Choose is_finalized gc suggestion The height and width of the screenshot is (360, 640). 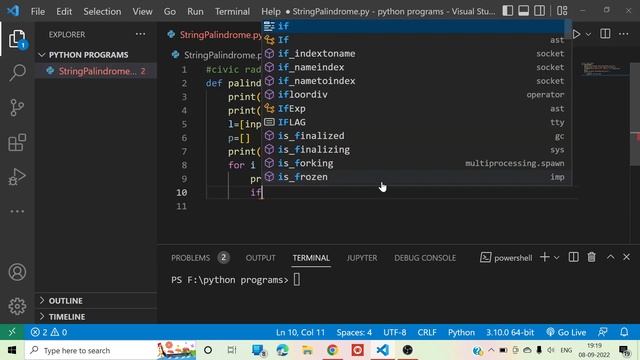[416, 136]
